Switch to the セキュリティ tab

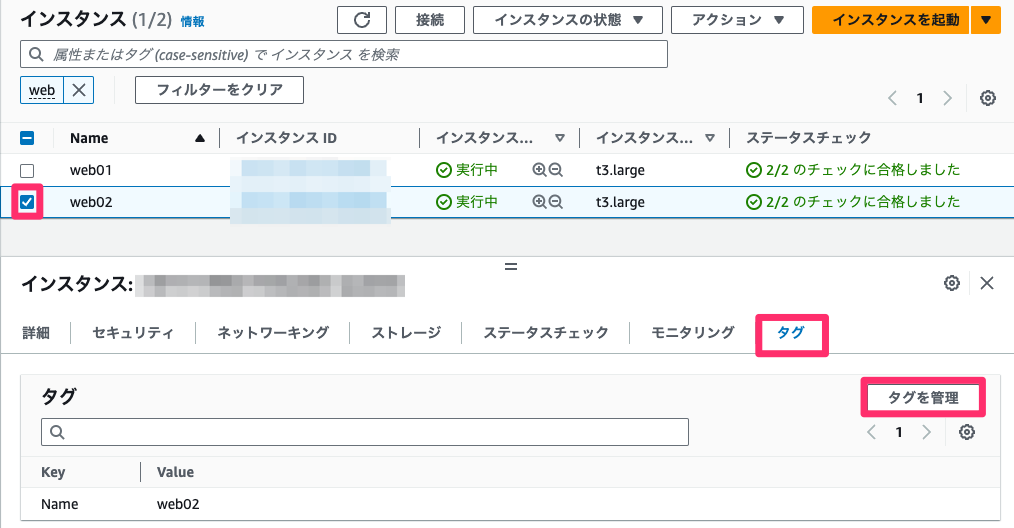[x=133, y=333]
